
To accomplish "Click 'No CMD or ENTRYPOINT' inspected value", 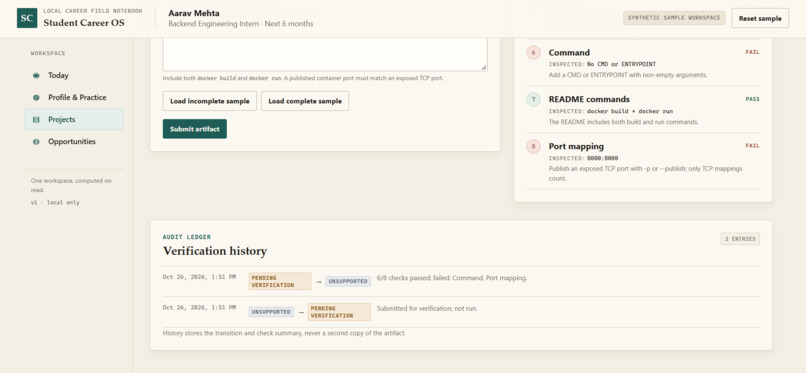I will pos(621,64).
